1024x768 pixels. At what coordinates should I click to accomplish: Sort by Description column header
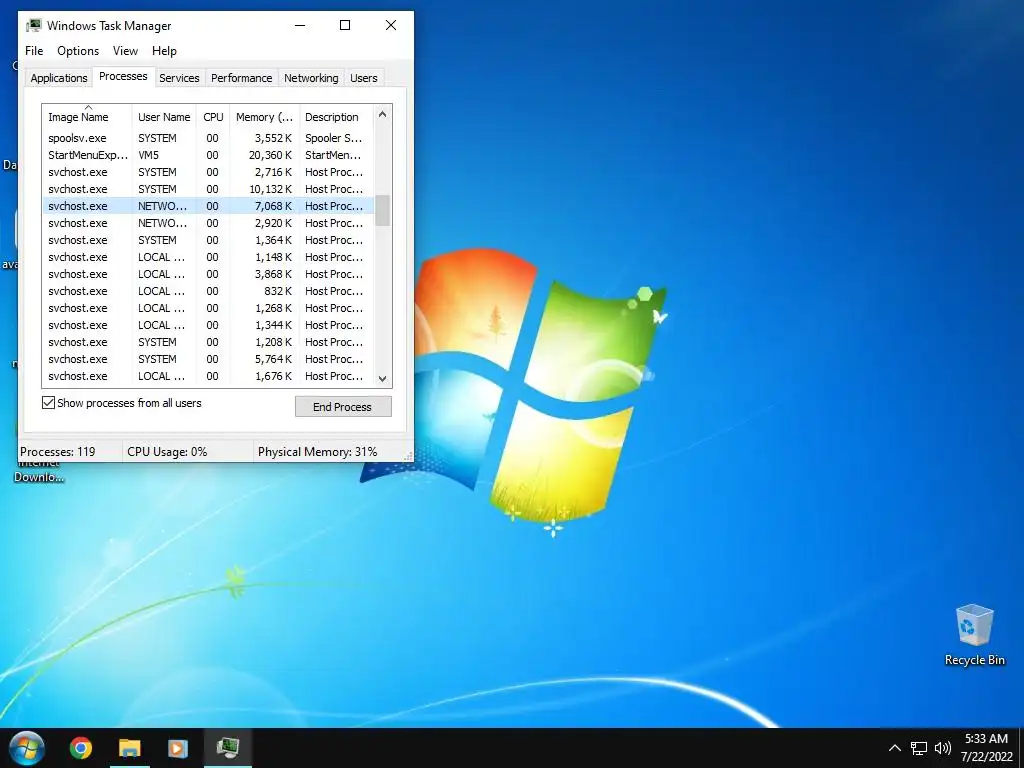(336, 117)
